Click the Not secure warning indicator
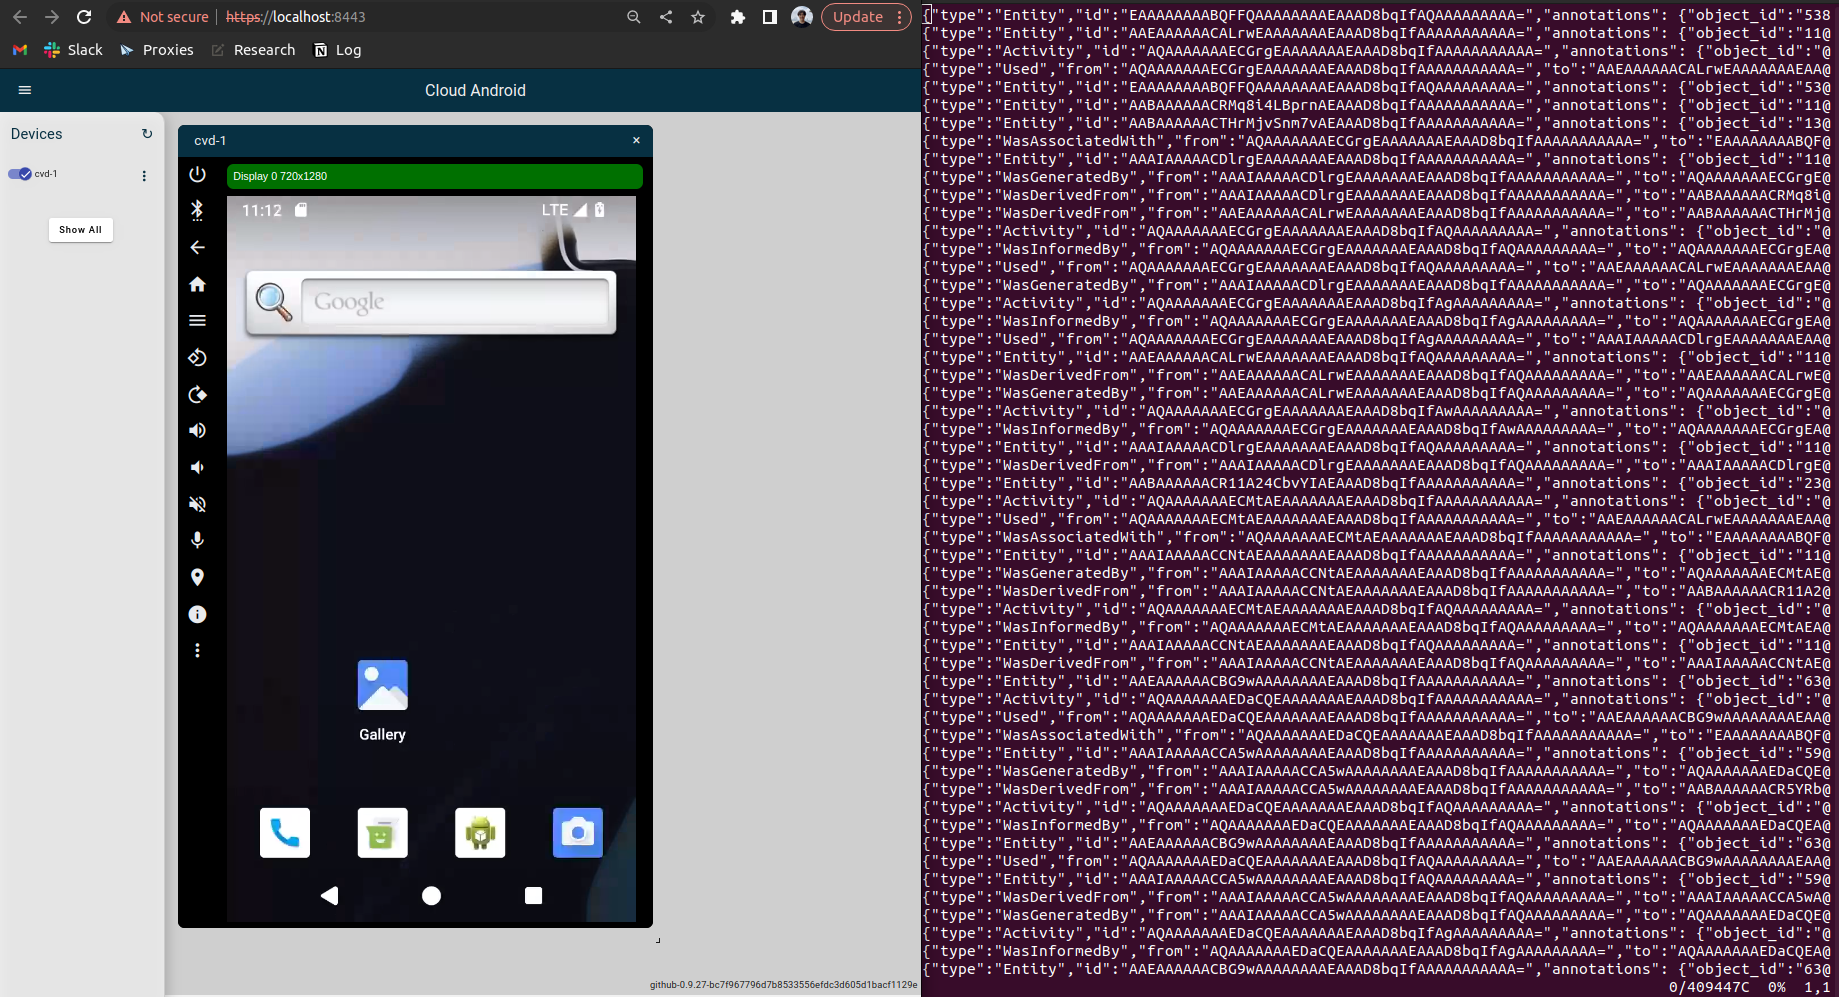Screen dimensions: 1839x997 pyautogui.click(x=163, y=17)
